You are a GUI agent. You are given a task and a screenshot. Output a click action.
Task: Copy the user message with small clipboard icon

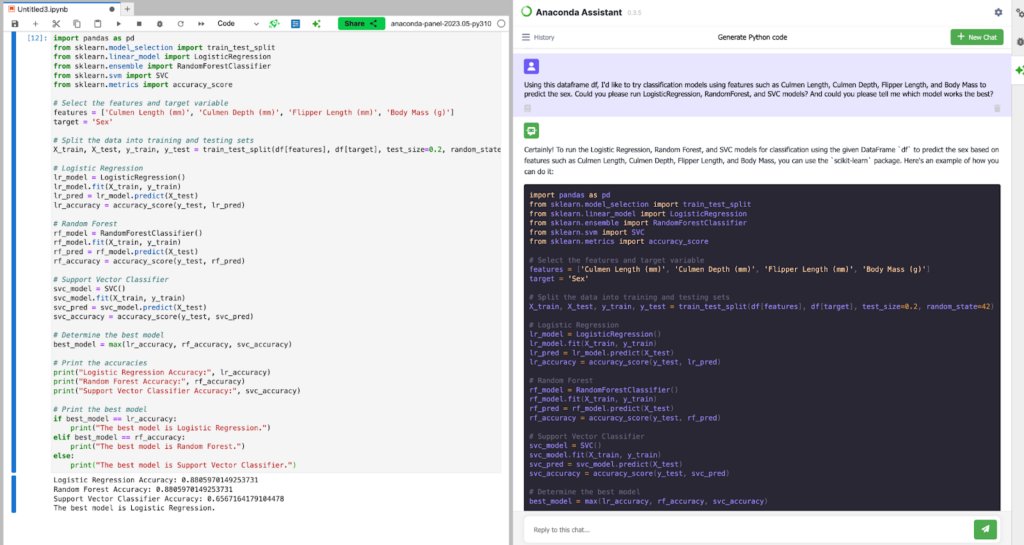click(528, 108)
